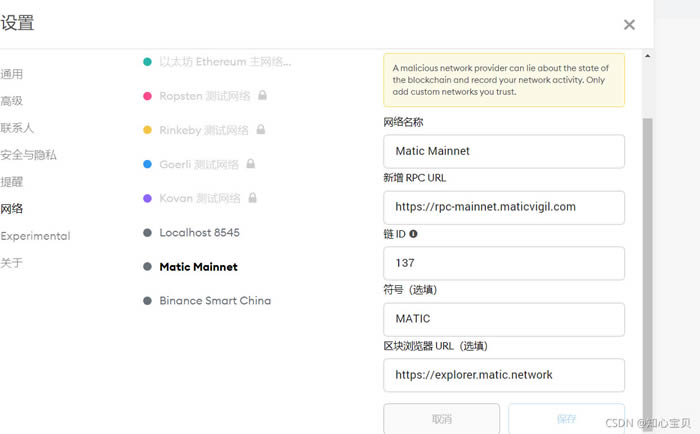The height and width of the screenshot is (434, 700).
Task: Click the gray dot beside Localhost 8545
Action: click(x=147, y=233)
